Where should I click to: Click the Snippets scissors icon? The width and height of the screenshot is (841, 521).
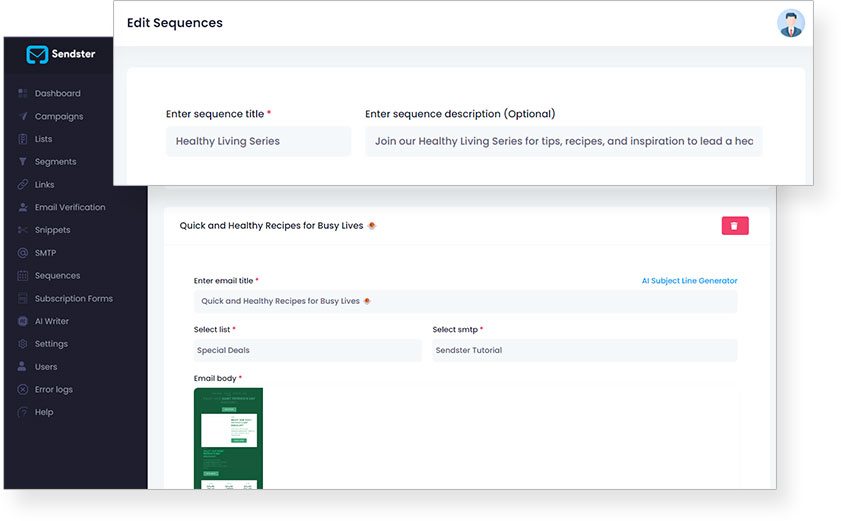23,230
